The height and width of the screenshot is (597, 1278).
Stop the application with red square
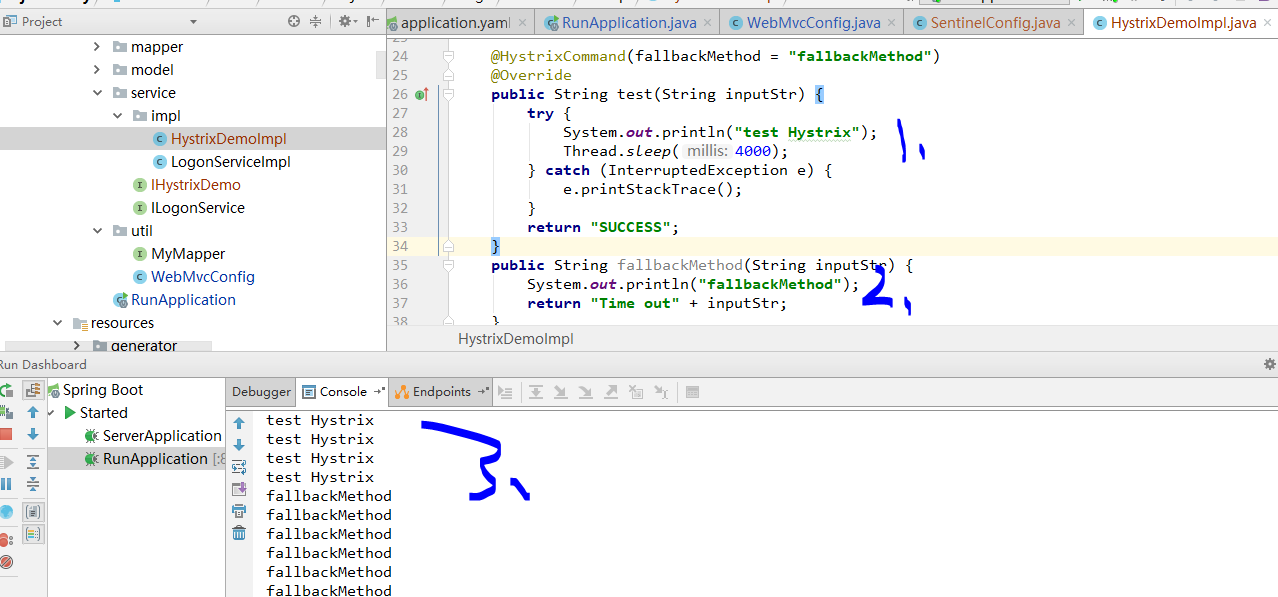(x=5, y=435)
